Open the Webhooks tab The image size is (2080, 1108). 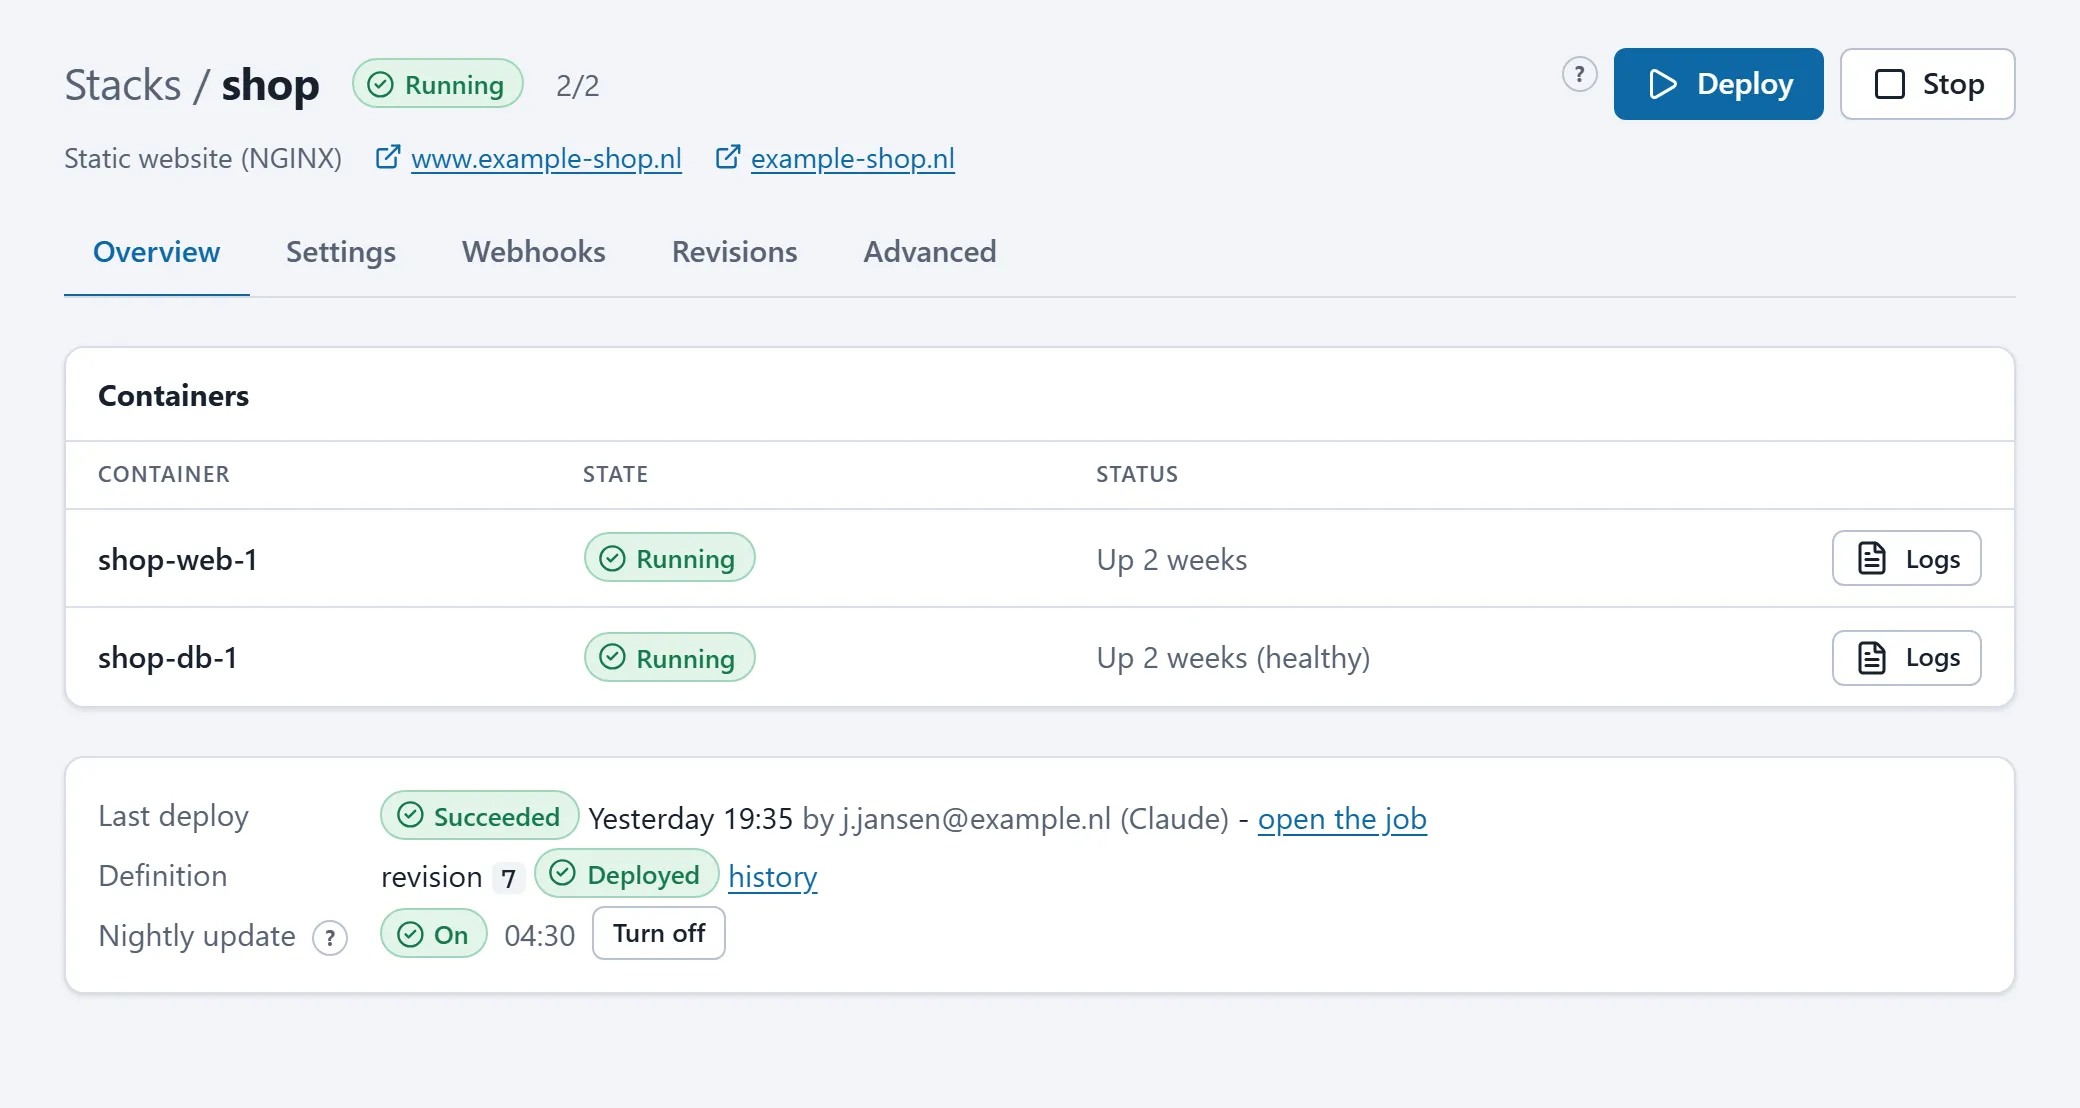click(x=534, y=252)
